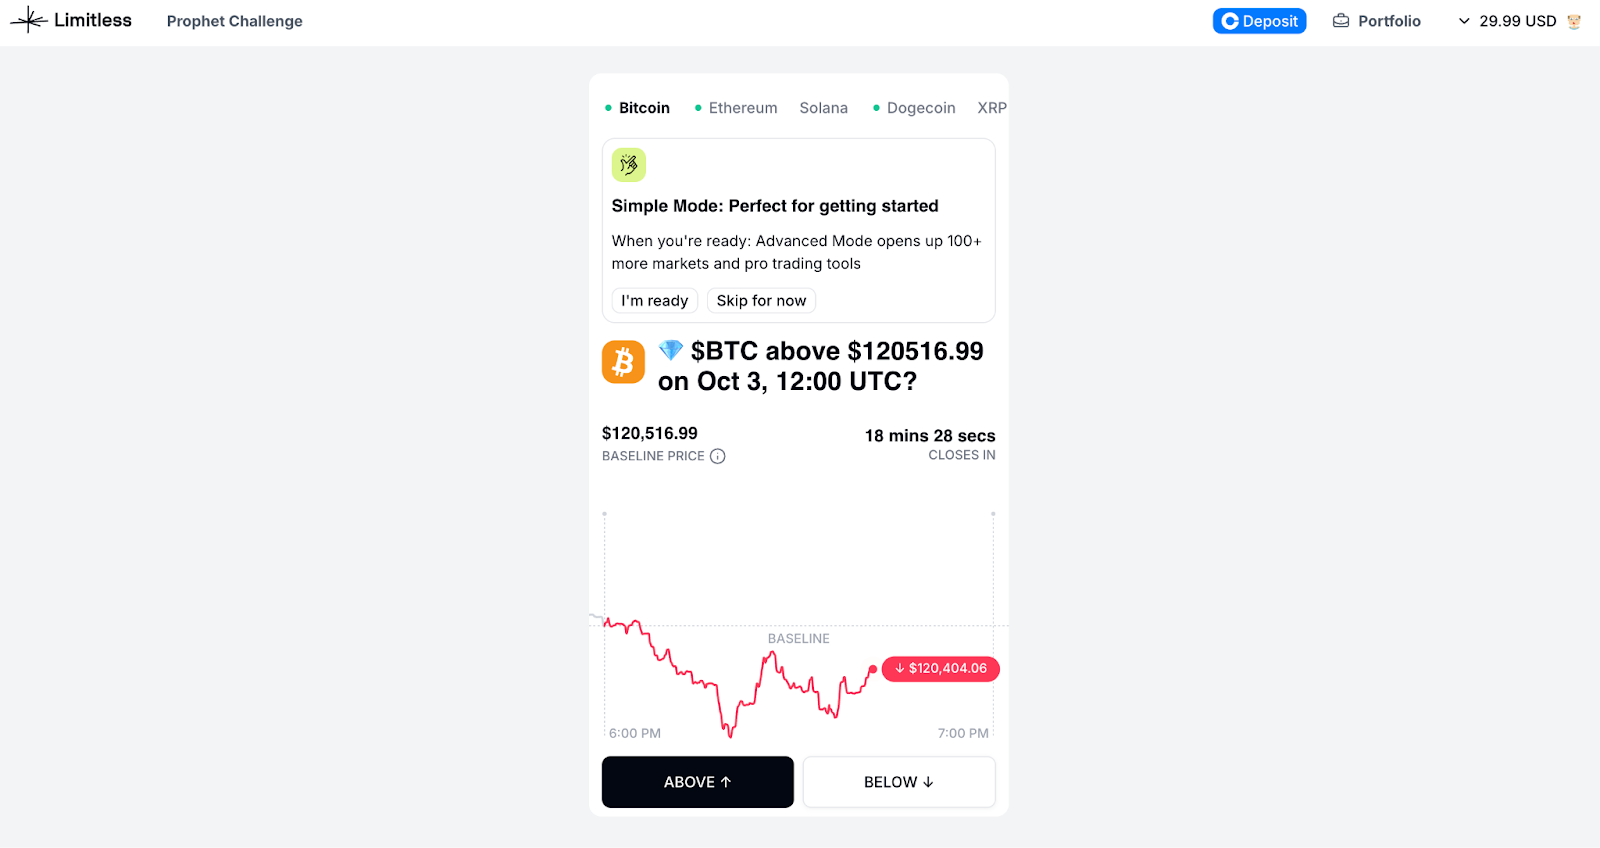Click the red dot at chart line end
The width and height of the screenshot is (1600, 848).
pos(873,669)
